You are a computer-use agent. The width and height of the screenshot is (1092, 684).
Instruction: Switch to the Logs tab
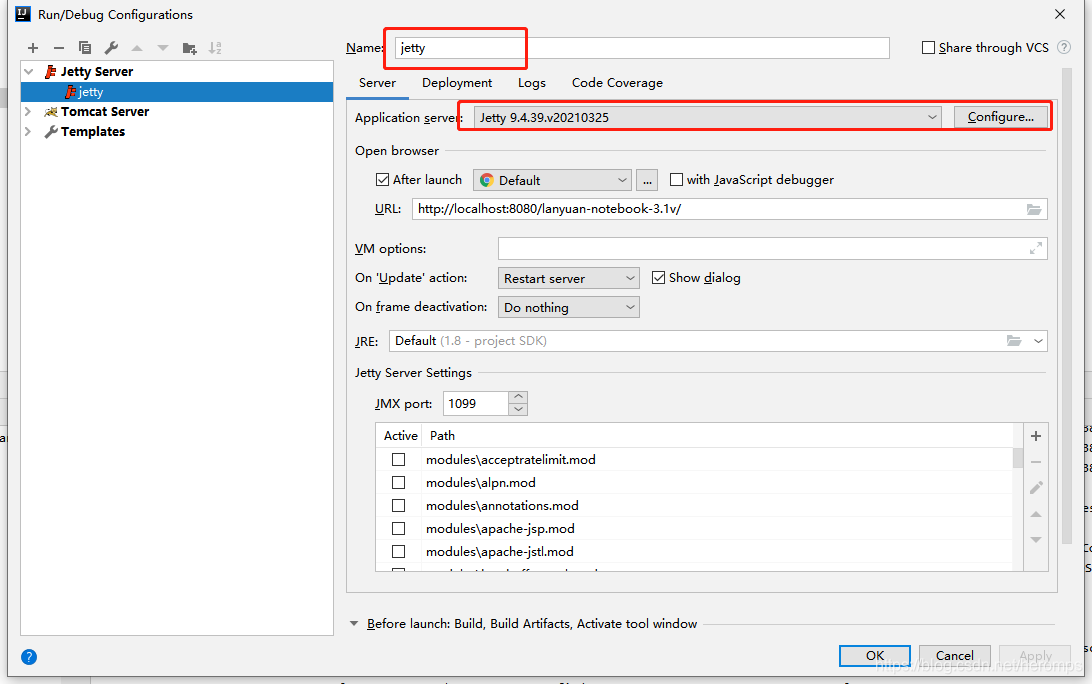coord(532,83)
